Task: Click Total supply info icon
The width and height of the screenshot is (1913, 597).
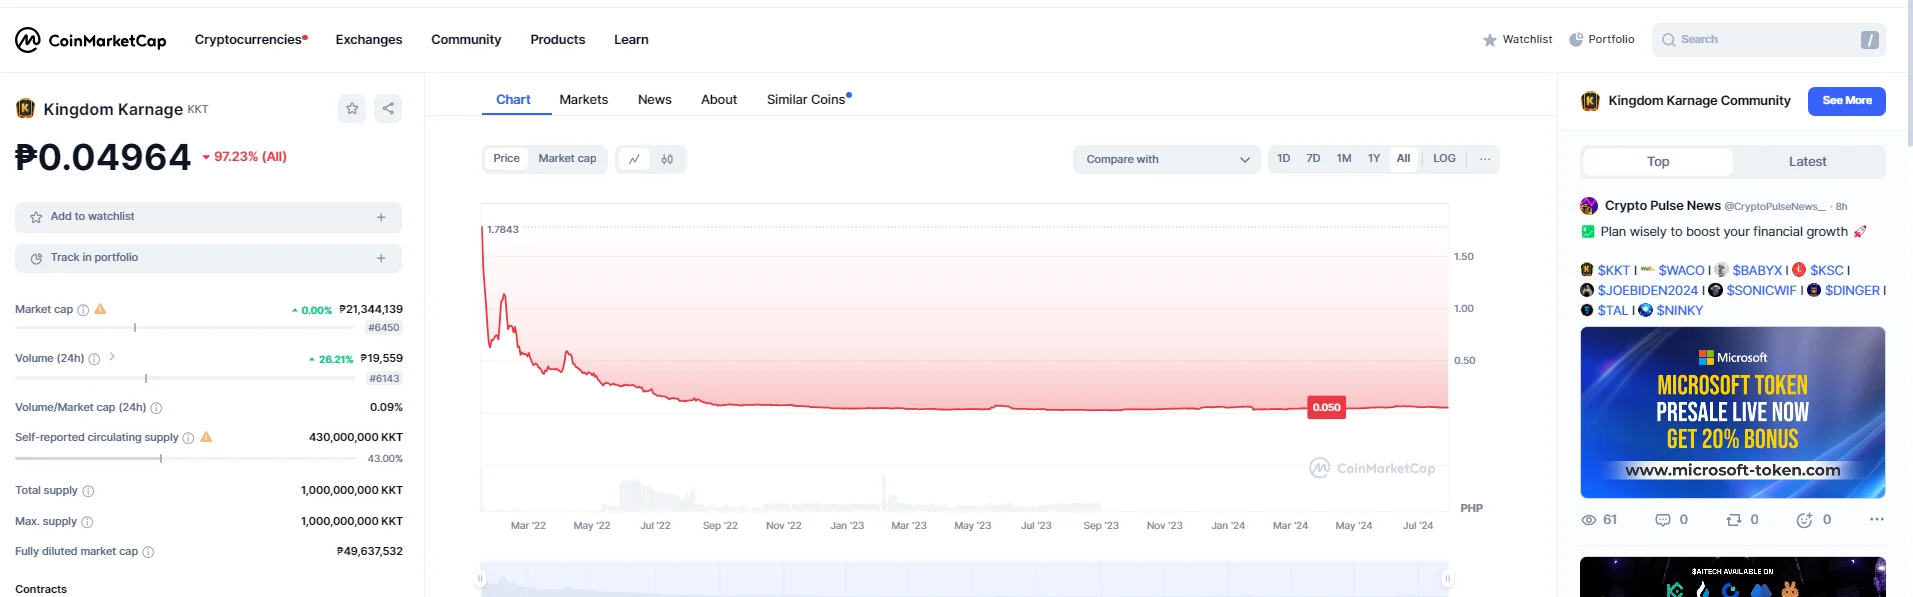Action: click(x=88, y=491)
